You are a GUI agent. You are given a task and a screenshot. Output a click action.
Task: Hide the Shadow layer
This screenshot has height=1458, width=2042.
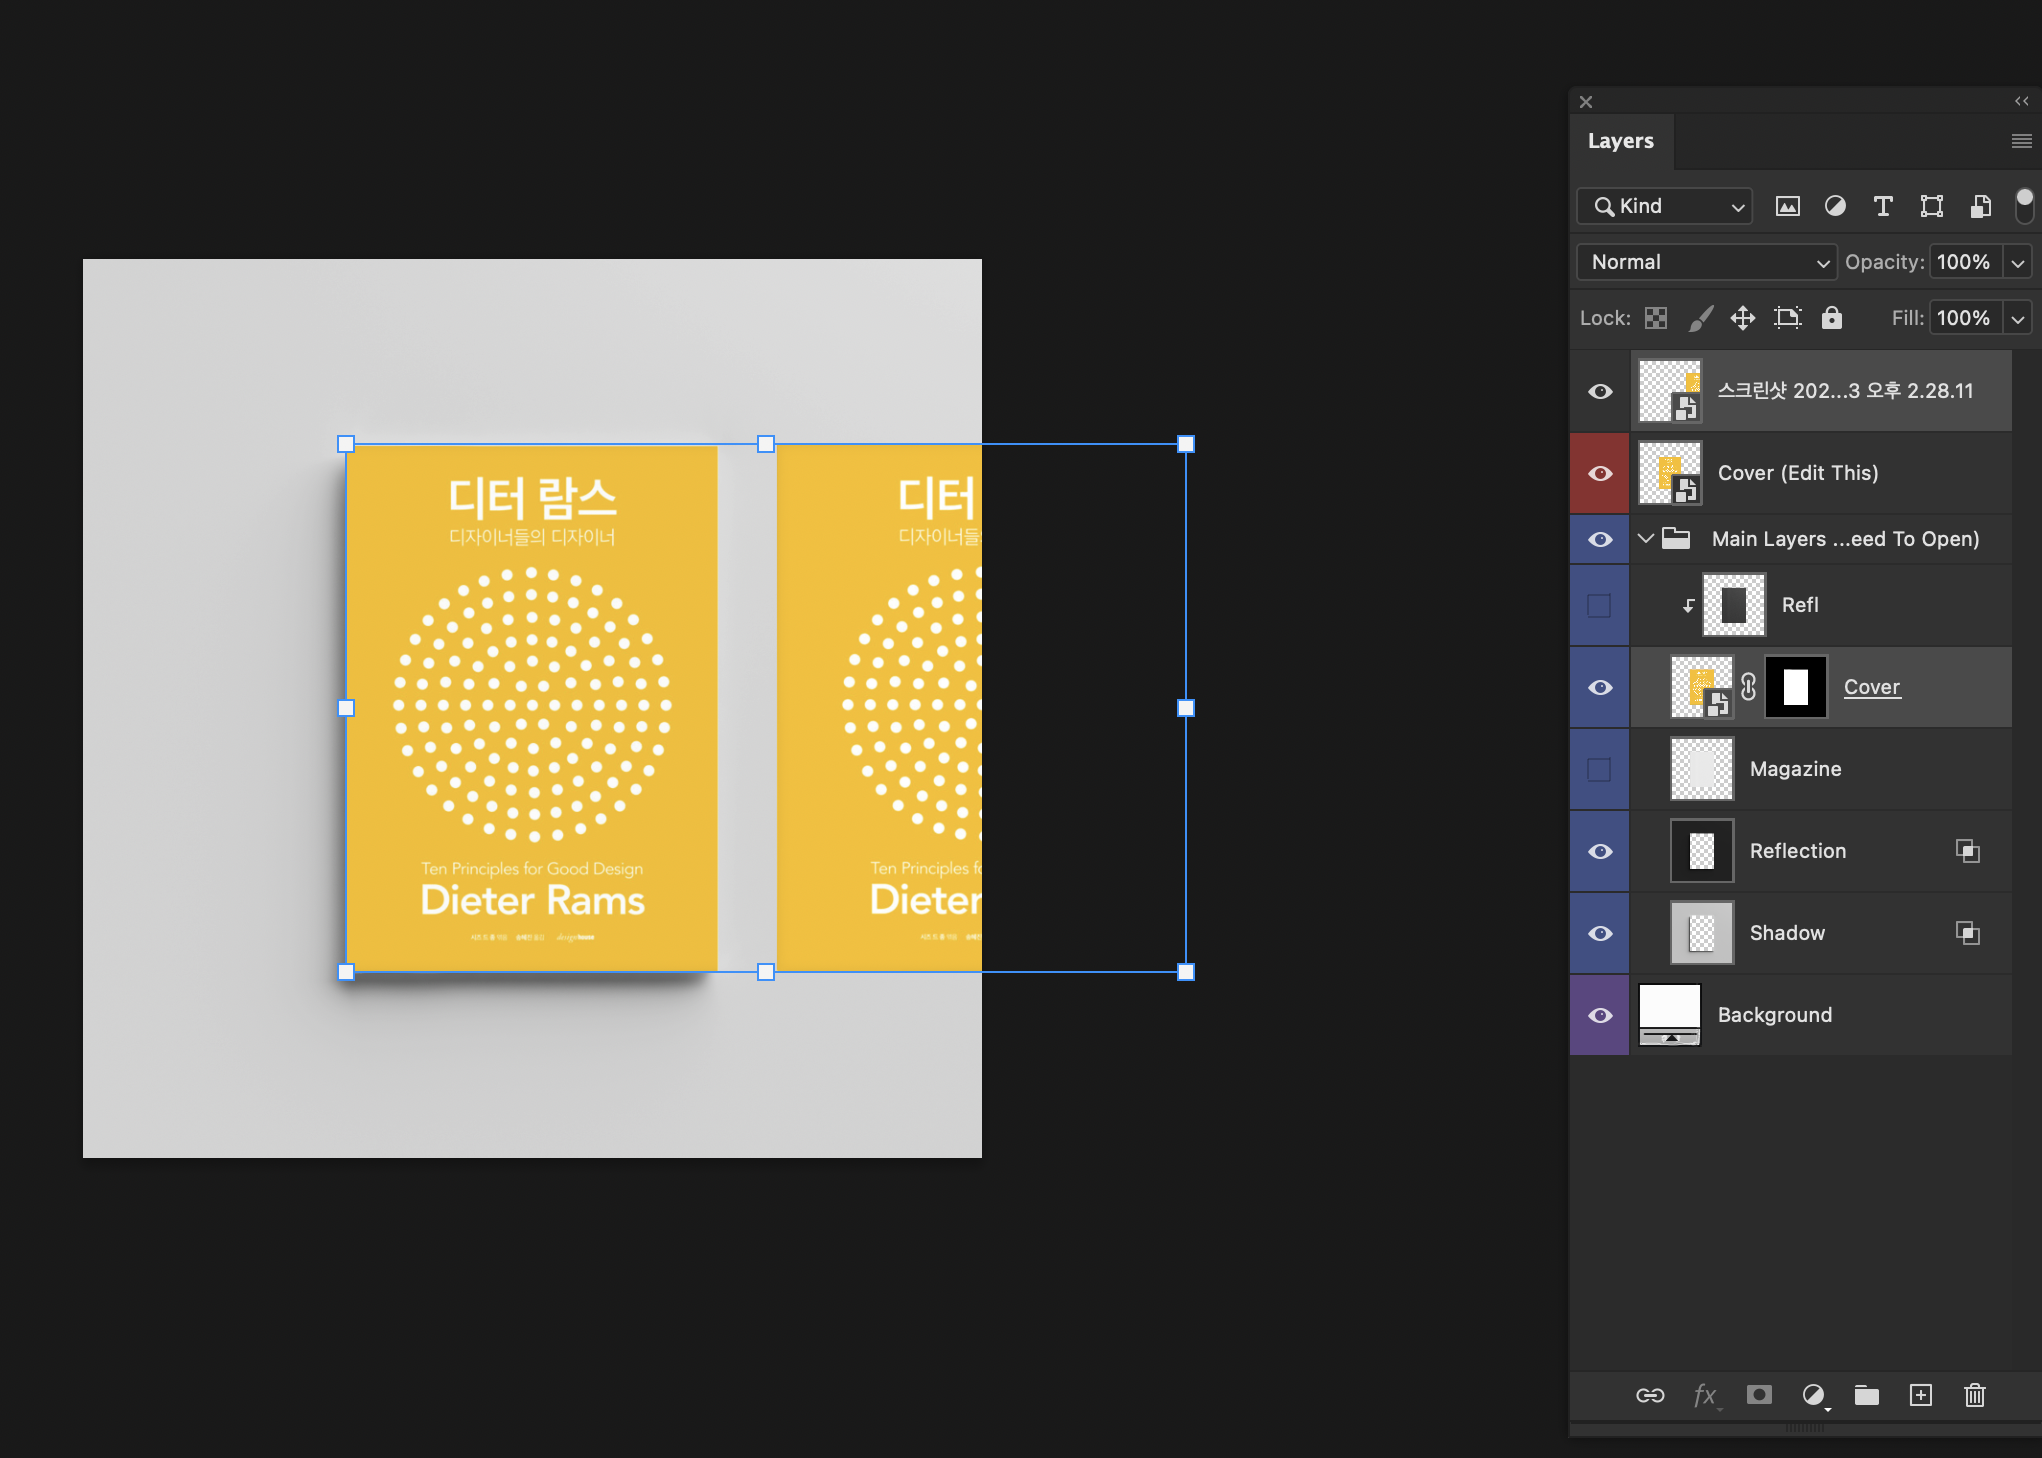[1600, 933]
